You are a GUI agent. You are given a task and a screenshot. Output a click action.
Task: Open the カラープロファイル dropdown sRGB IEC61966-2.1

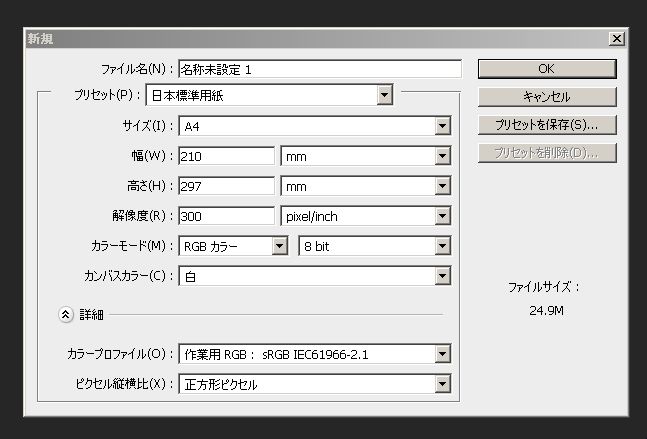pyautogui.click(x=315, y=354)
